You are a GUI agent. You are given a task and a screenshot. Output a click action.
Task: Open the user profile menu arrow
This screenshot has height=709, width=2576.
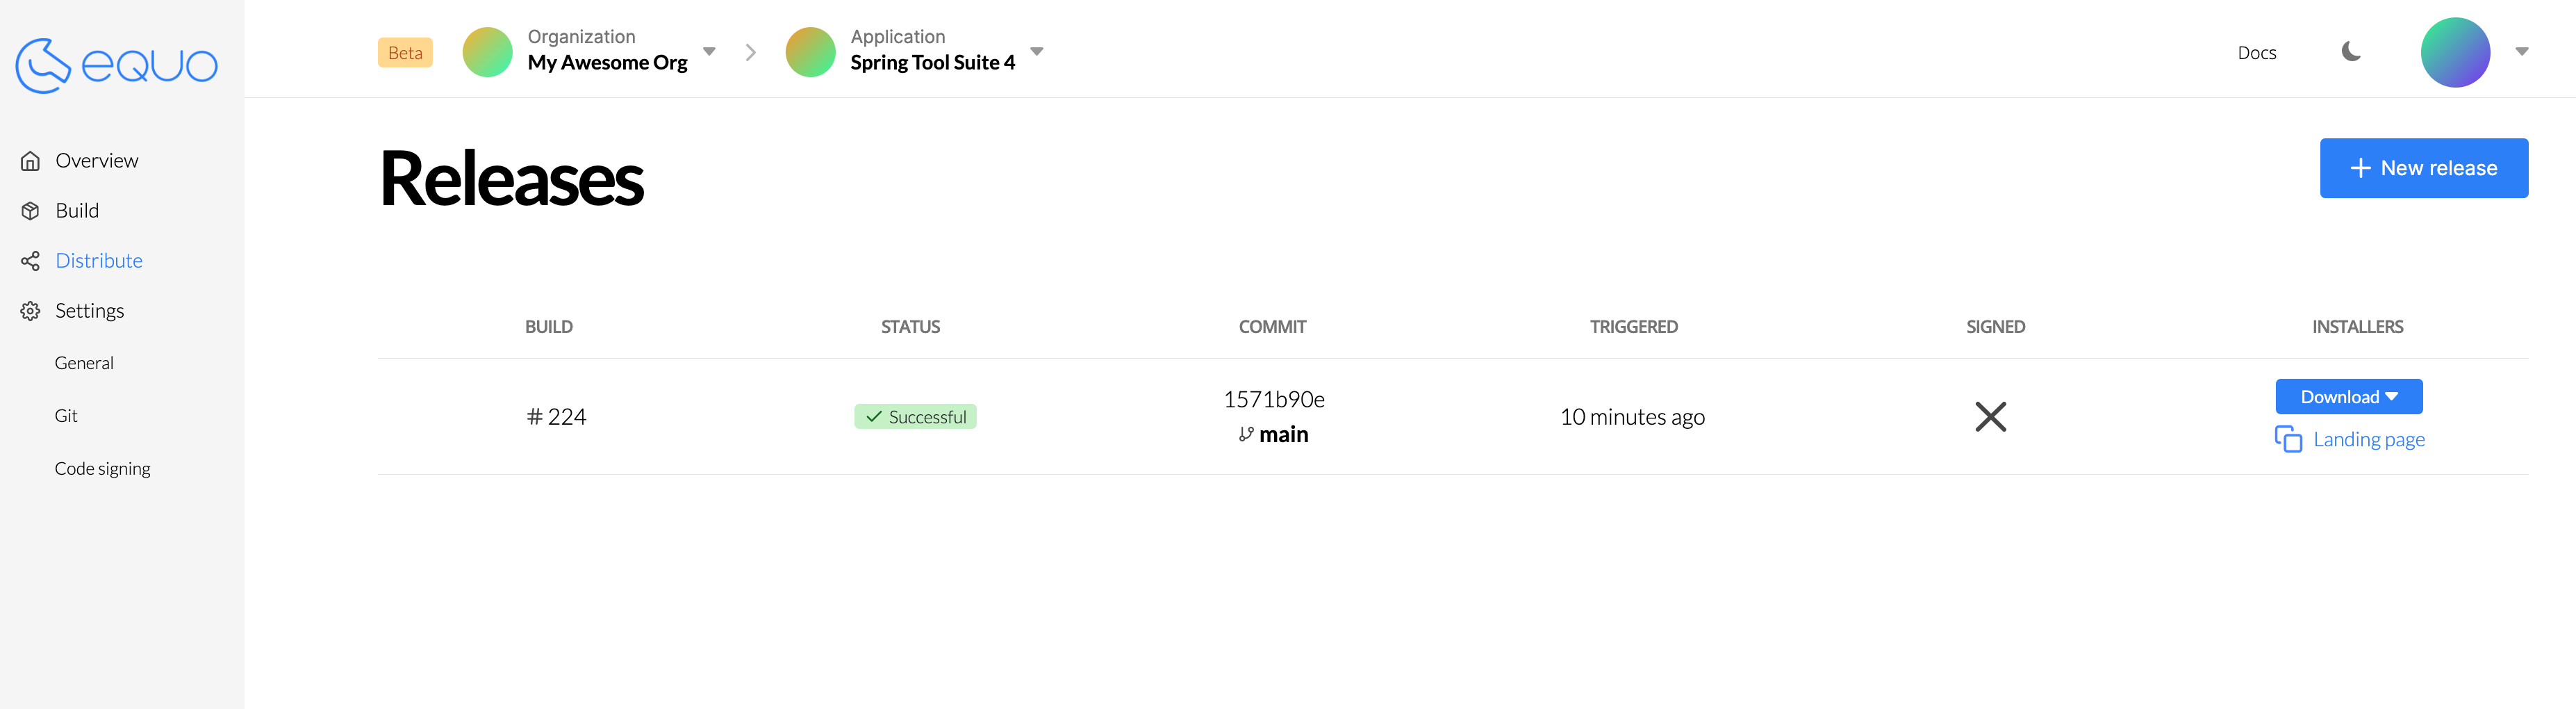click(2521, 52)
